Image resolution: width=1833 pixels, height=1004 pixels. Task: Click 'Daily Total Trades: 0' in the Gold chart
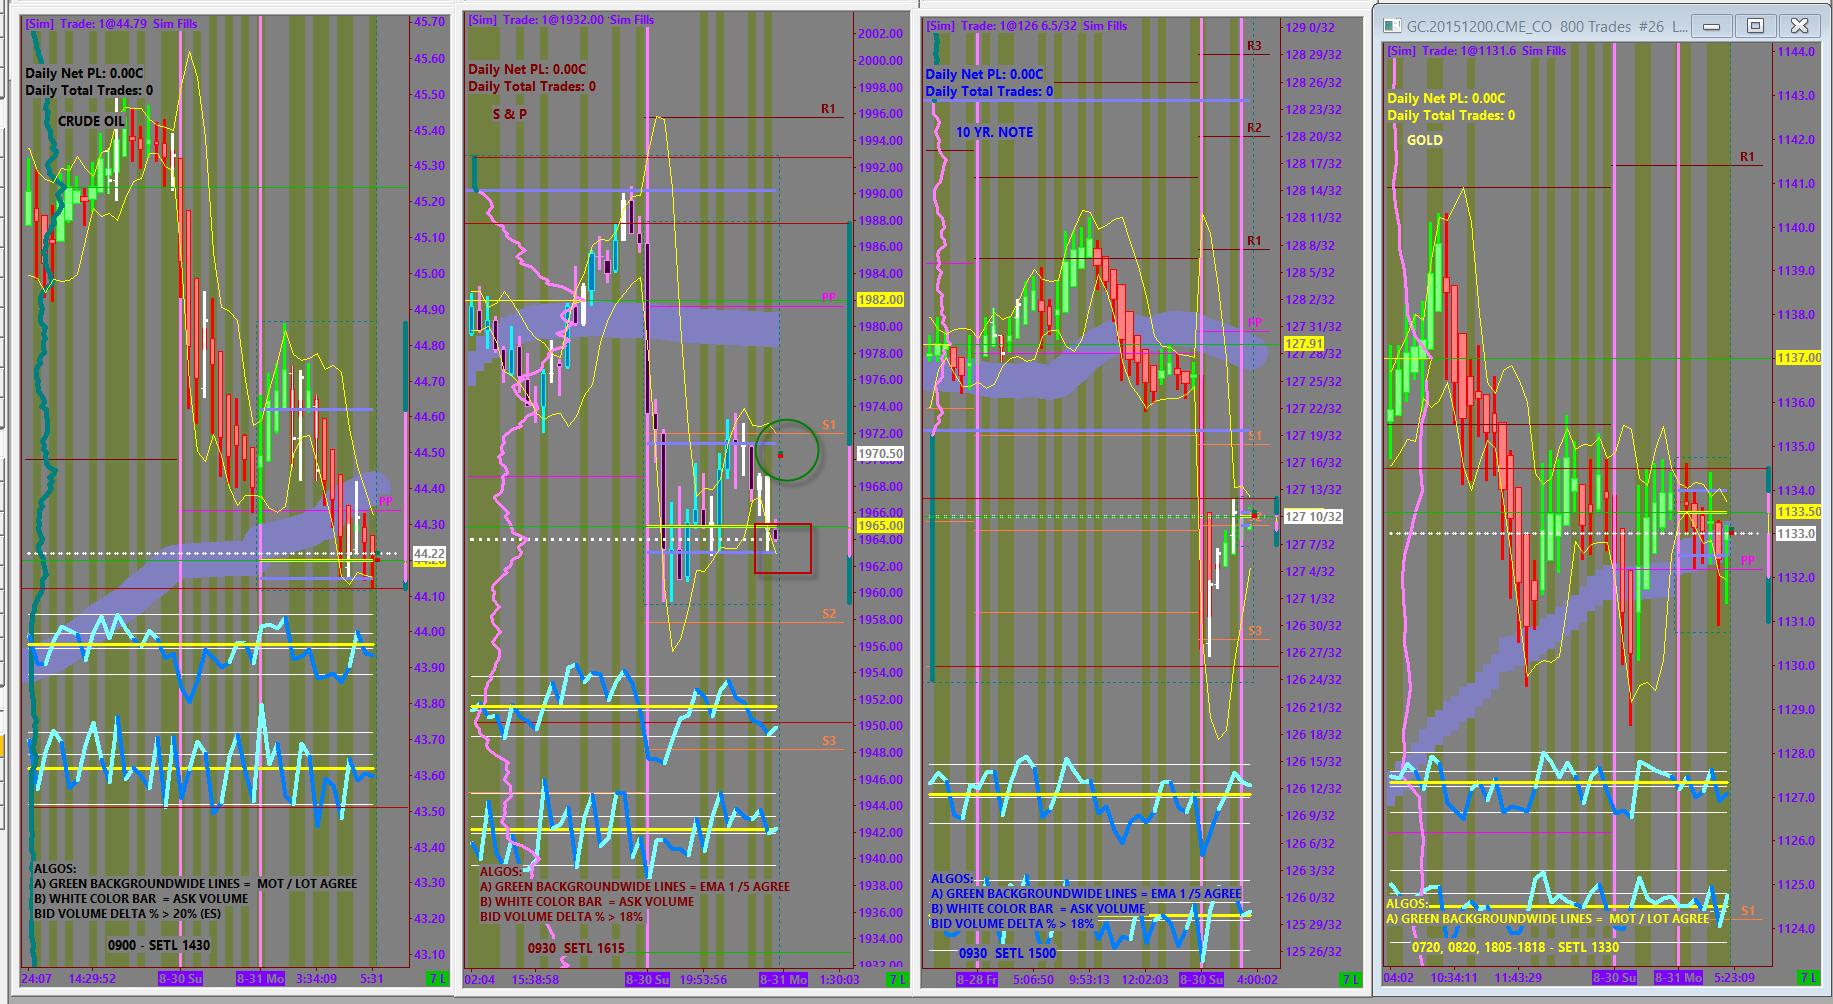(1451, 115)
